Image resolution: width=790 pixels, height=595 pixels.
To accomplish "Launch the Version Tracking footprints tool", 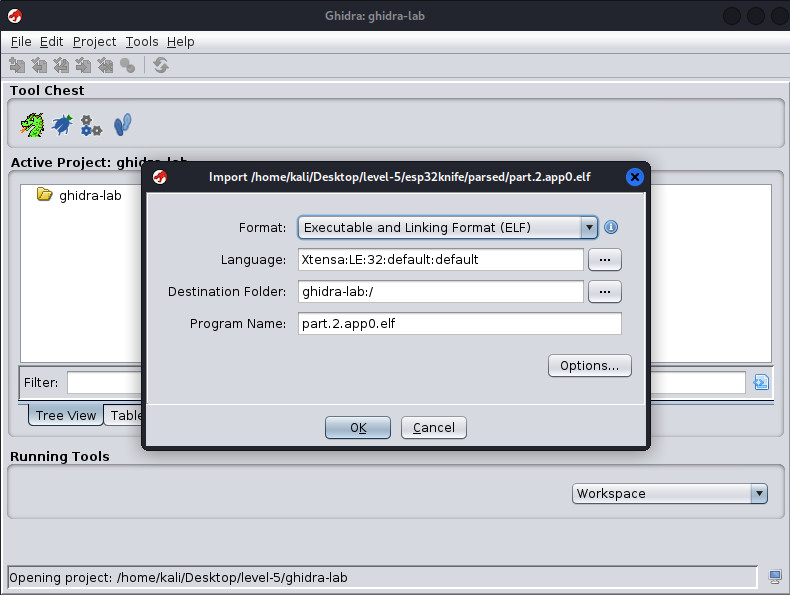I will click(122, 125).
